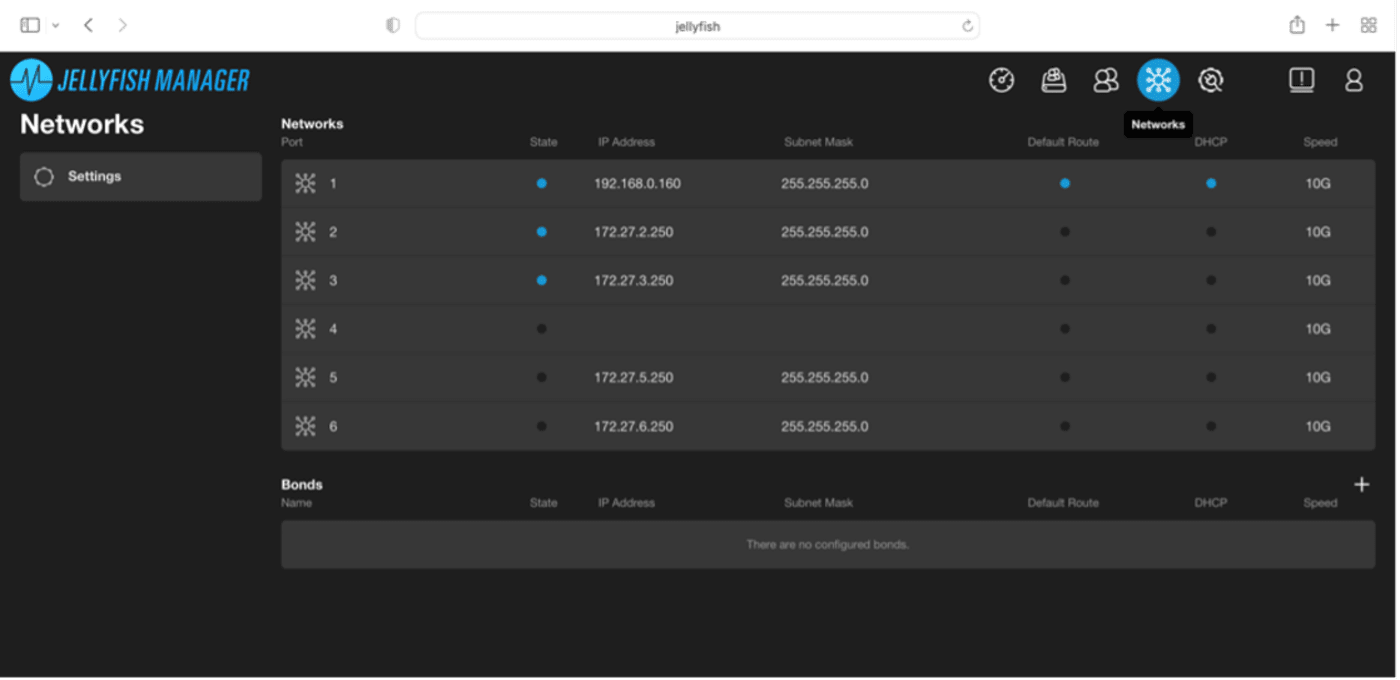Click the Jellyfish Manager logo

tap(130, 80)
